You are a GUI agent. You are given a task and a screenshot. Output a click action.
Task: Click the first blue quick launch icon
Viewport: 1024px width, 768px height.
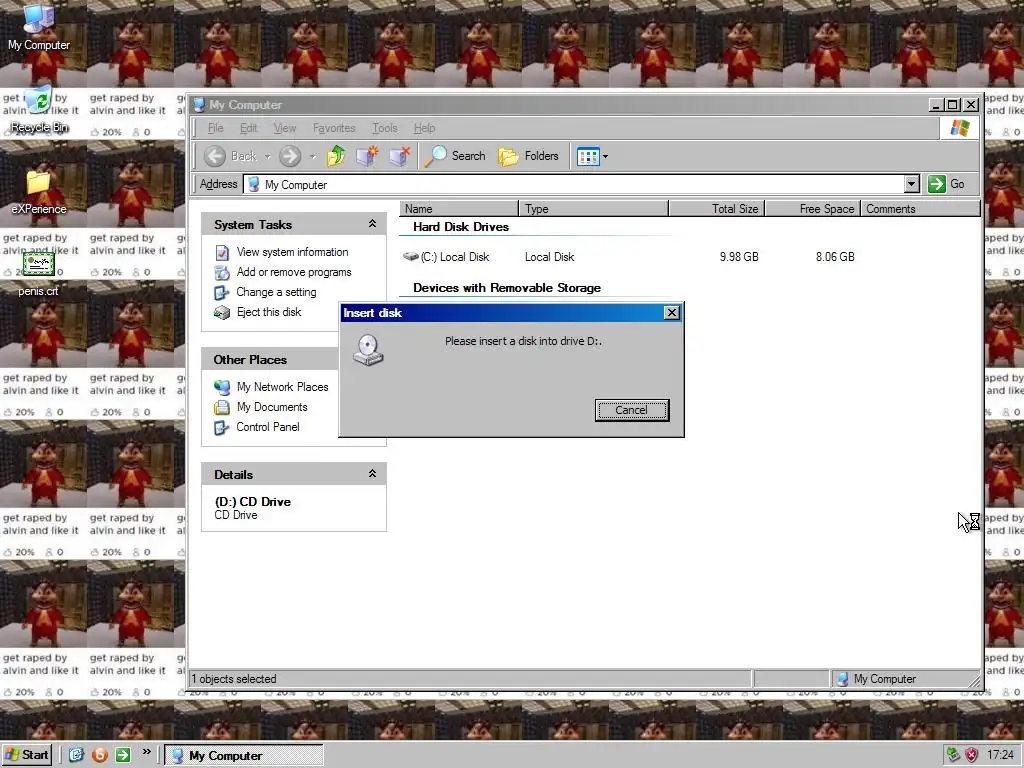76,755
